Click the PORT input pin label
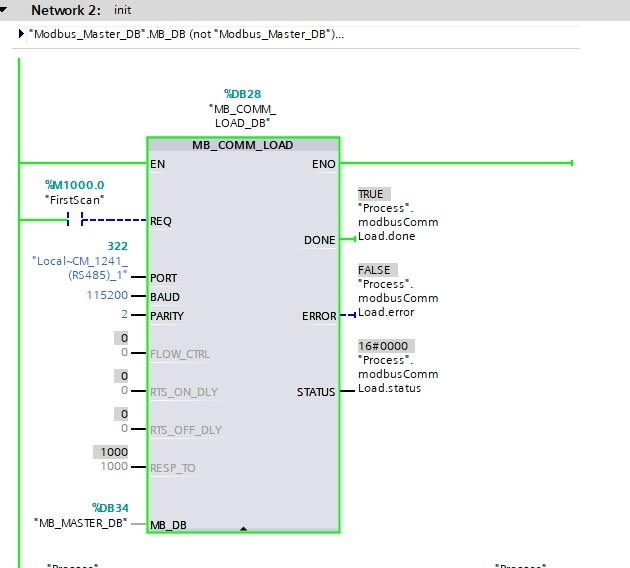 [164, 278]
